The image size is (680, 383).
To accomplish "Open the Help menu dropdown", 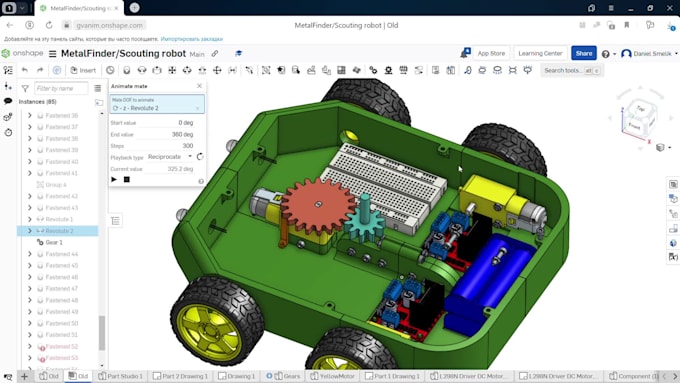I will pyautogui.click(x=608, y=54).
